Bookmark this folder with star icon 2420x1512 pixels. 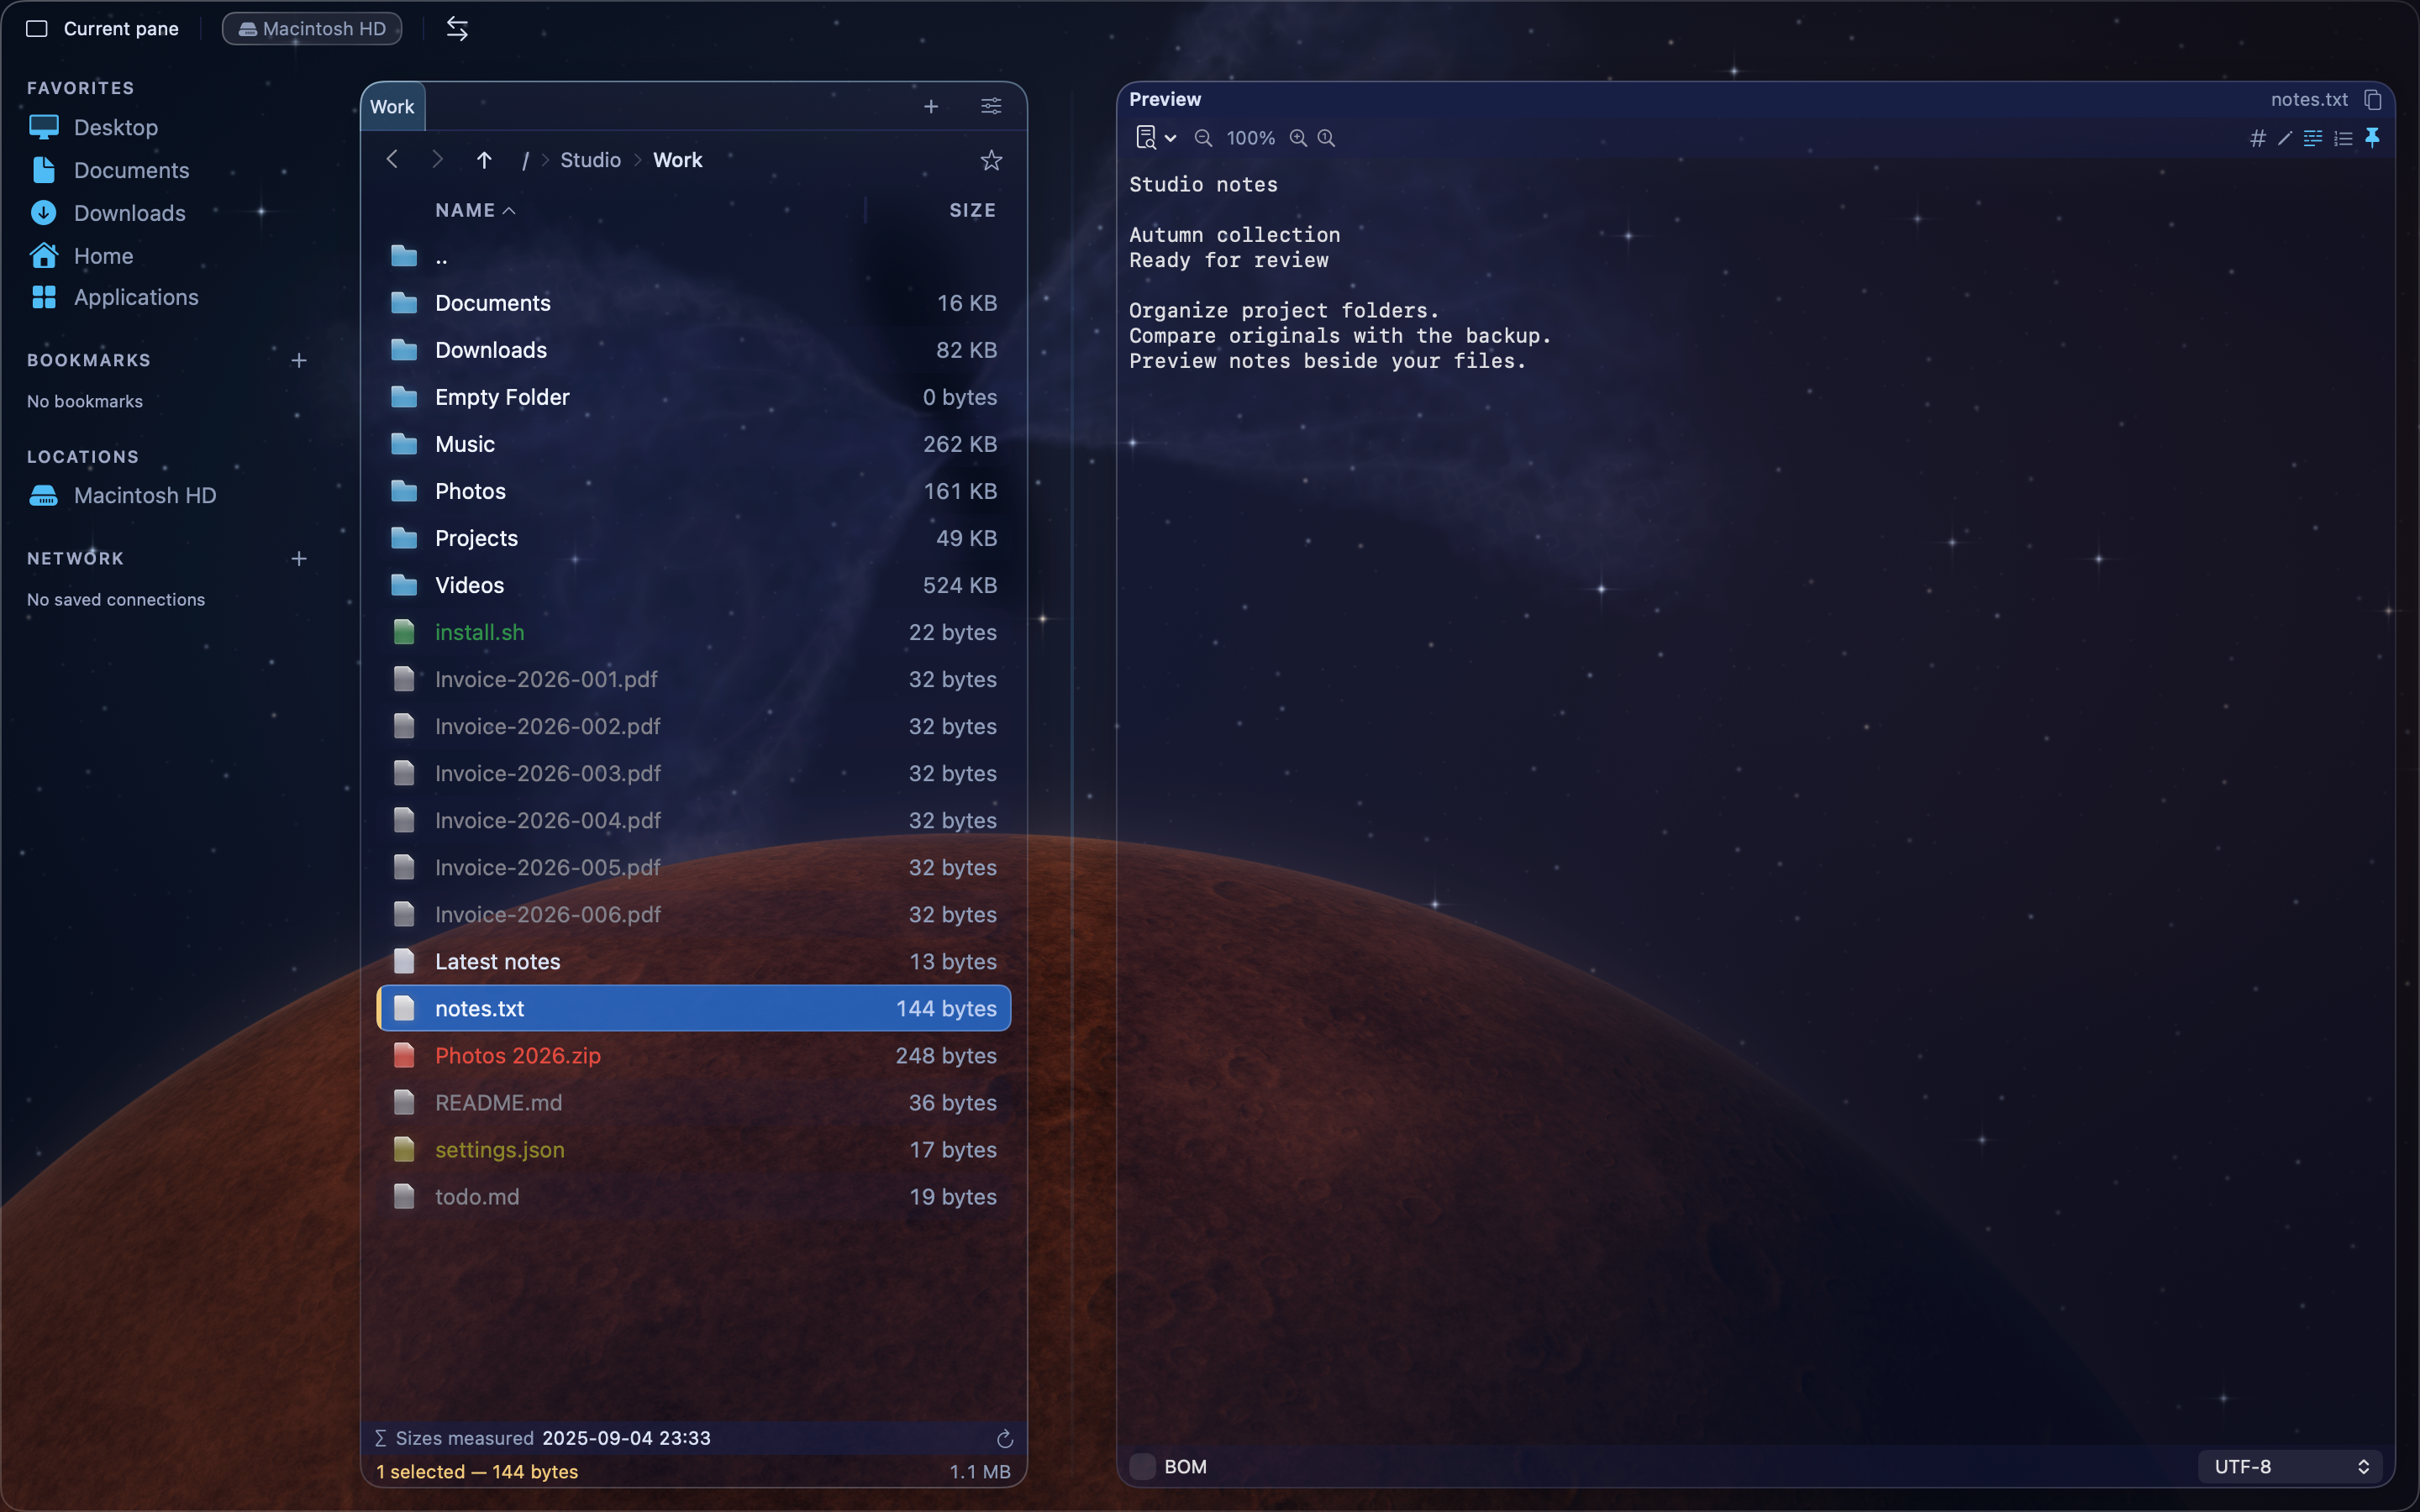click(x=991, y=160)
